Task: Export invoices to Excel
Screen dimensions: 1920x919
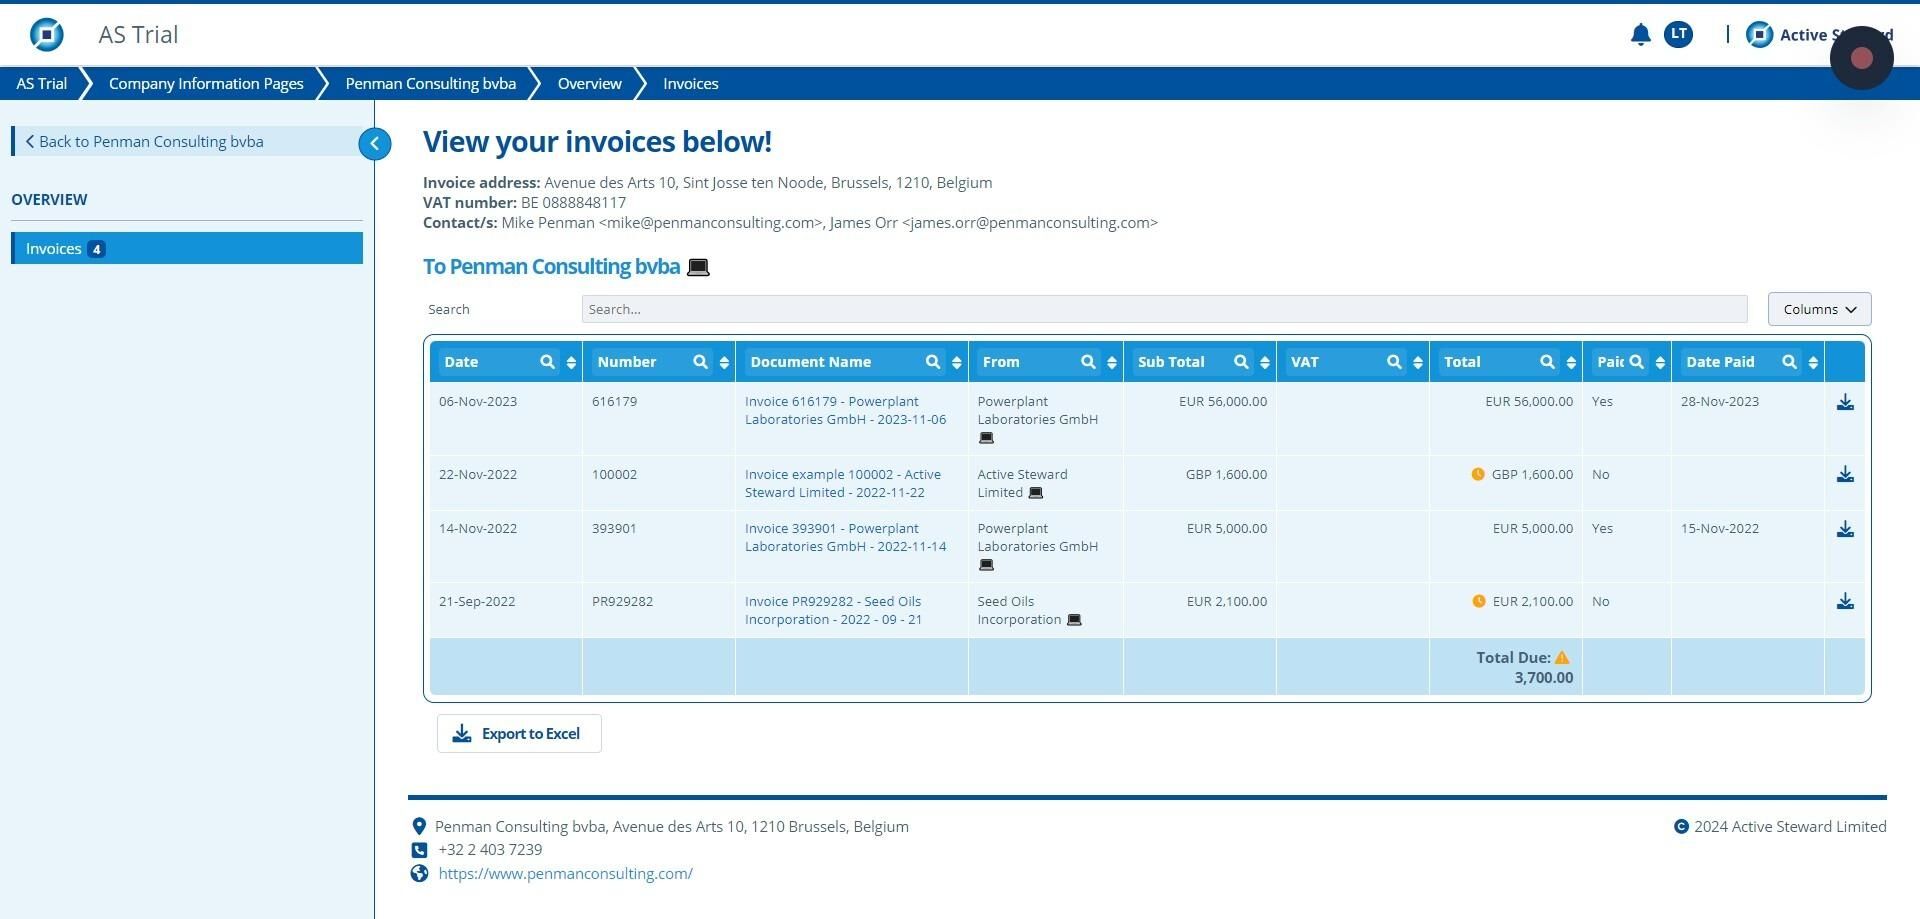Action: coord(519,734)
